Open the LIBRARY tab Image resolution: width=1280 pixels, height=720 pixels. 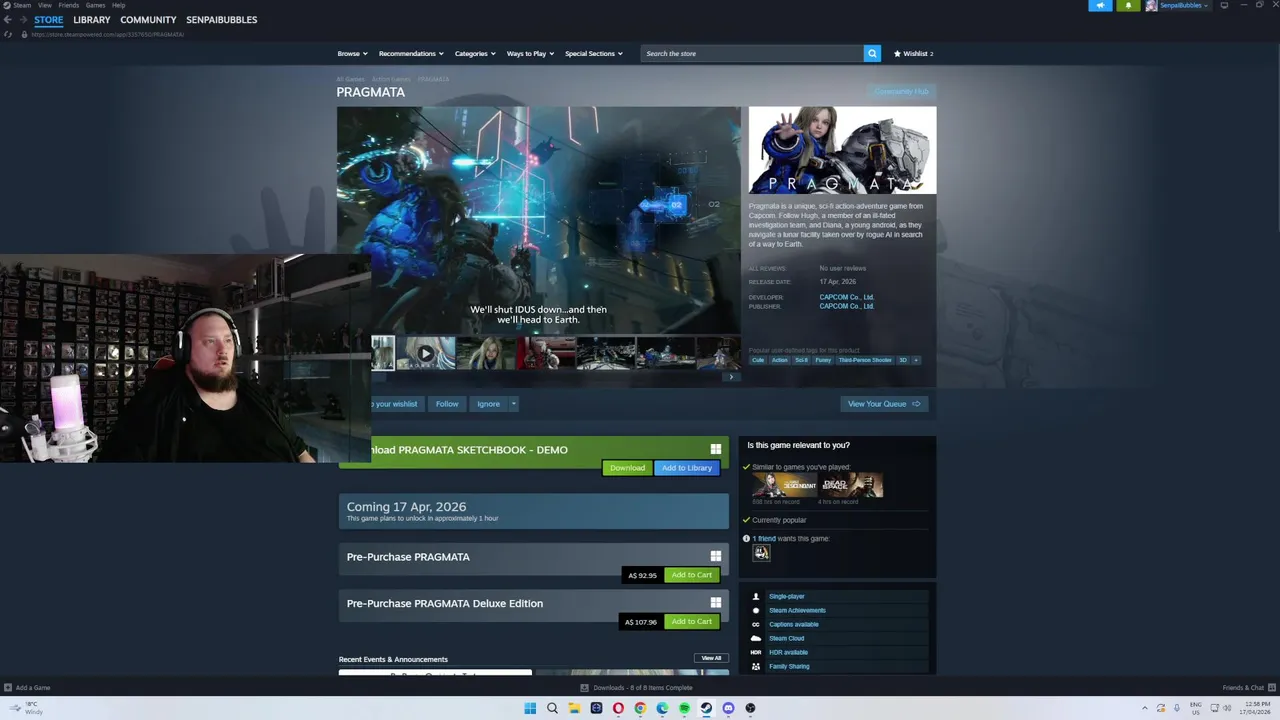coord(92,20)
